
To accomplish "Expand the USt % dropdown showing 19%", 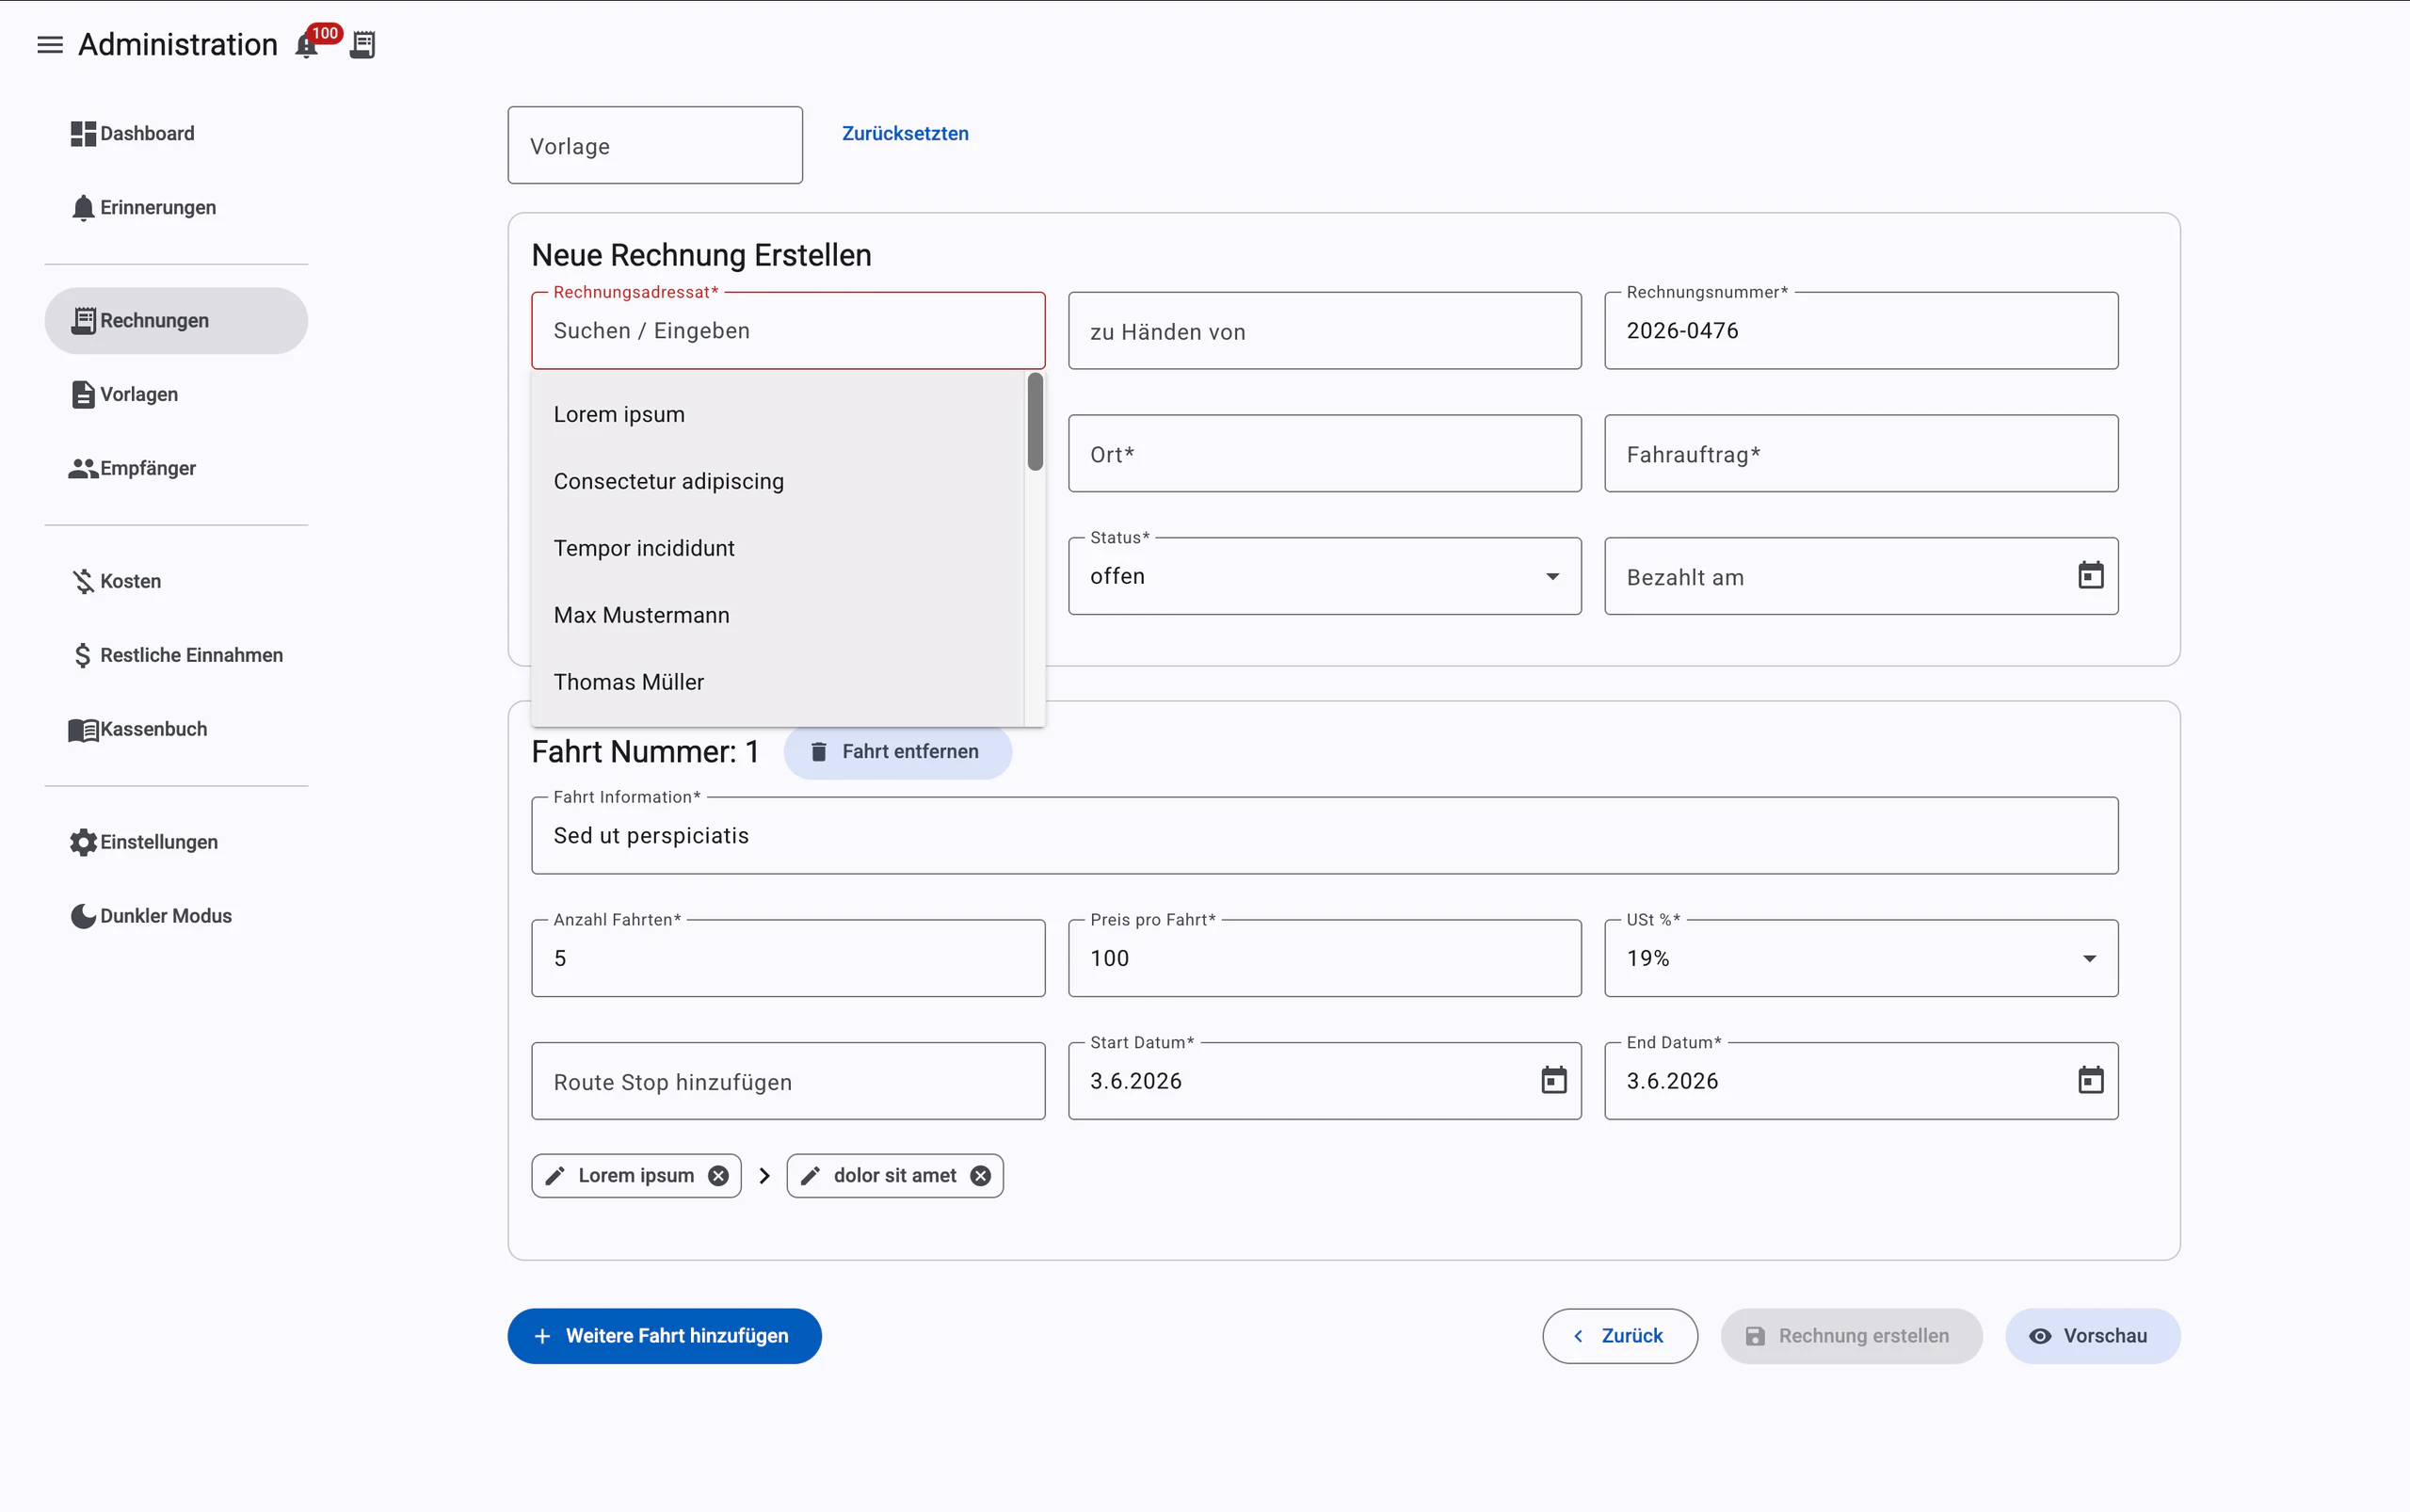I will [x=1861, y=959].
